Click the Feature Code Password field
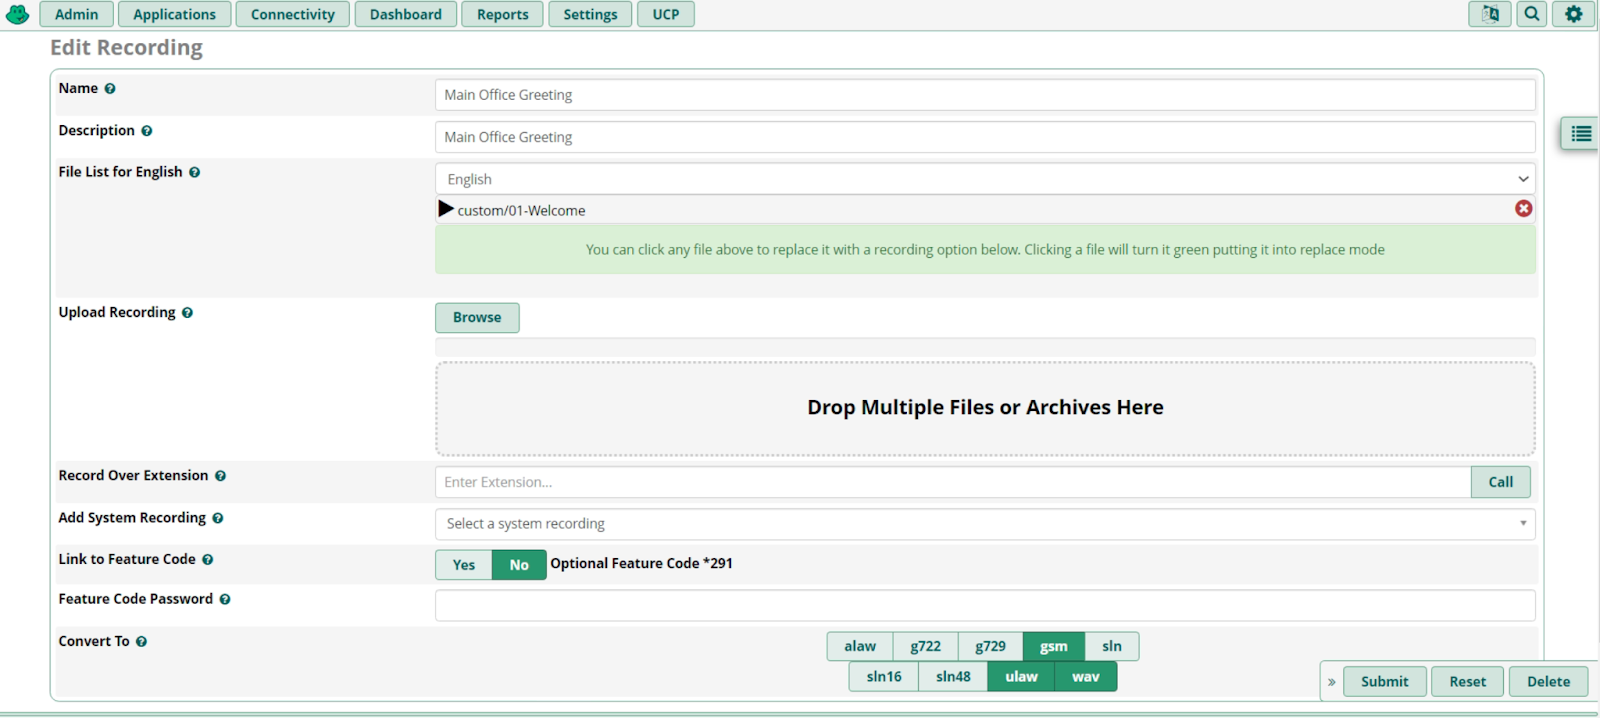 (x=985, y=606)
